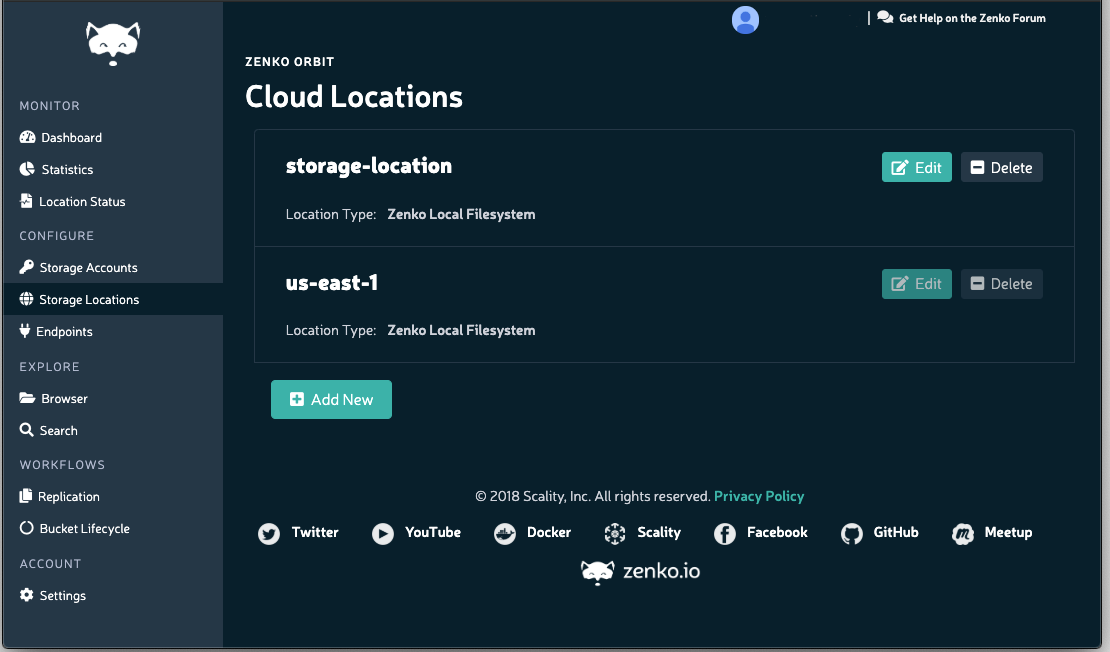1110x652 pixels.
Task: Open the GitHub text link
Action: pyautogui.click(x=896, y=532)
